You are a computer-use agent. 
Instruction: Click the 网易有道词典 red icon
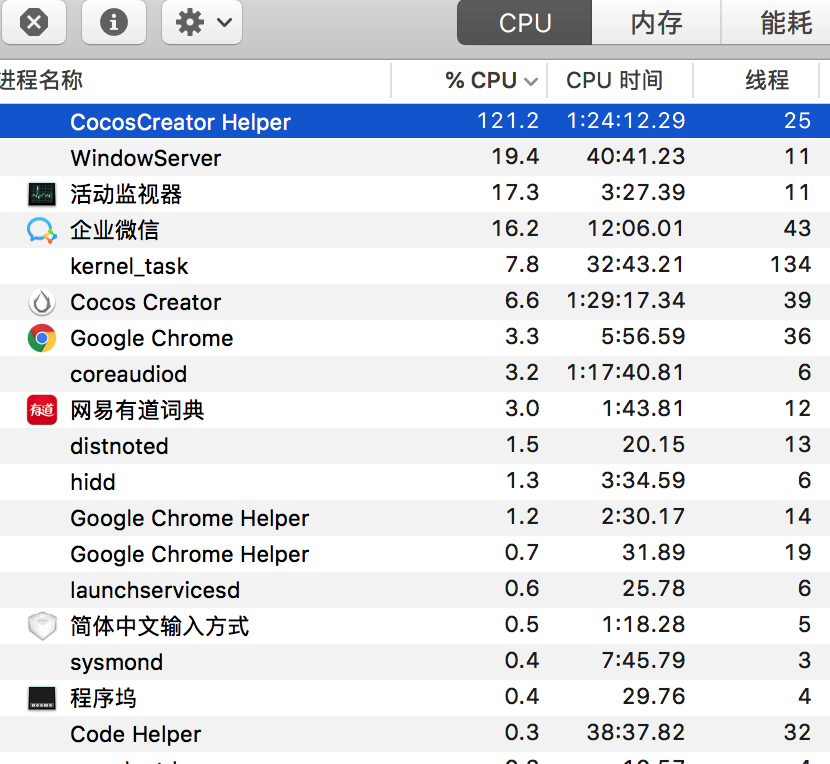pyautogui.click(x=41, y=410)
